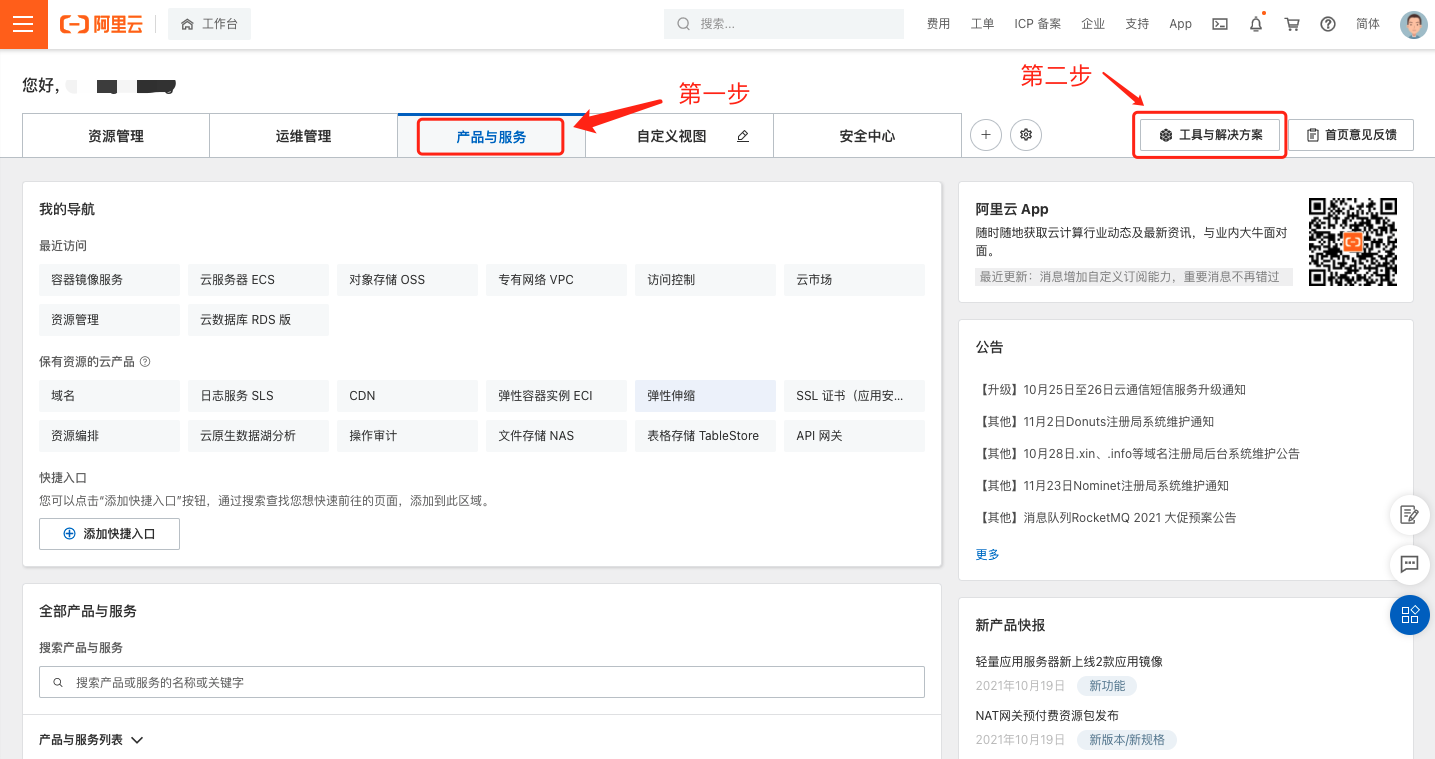Open the Cloud Shell terminal icon
The width and height of the screenshot is (1435, 759).
[x=1220, y=24]
